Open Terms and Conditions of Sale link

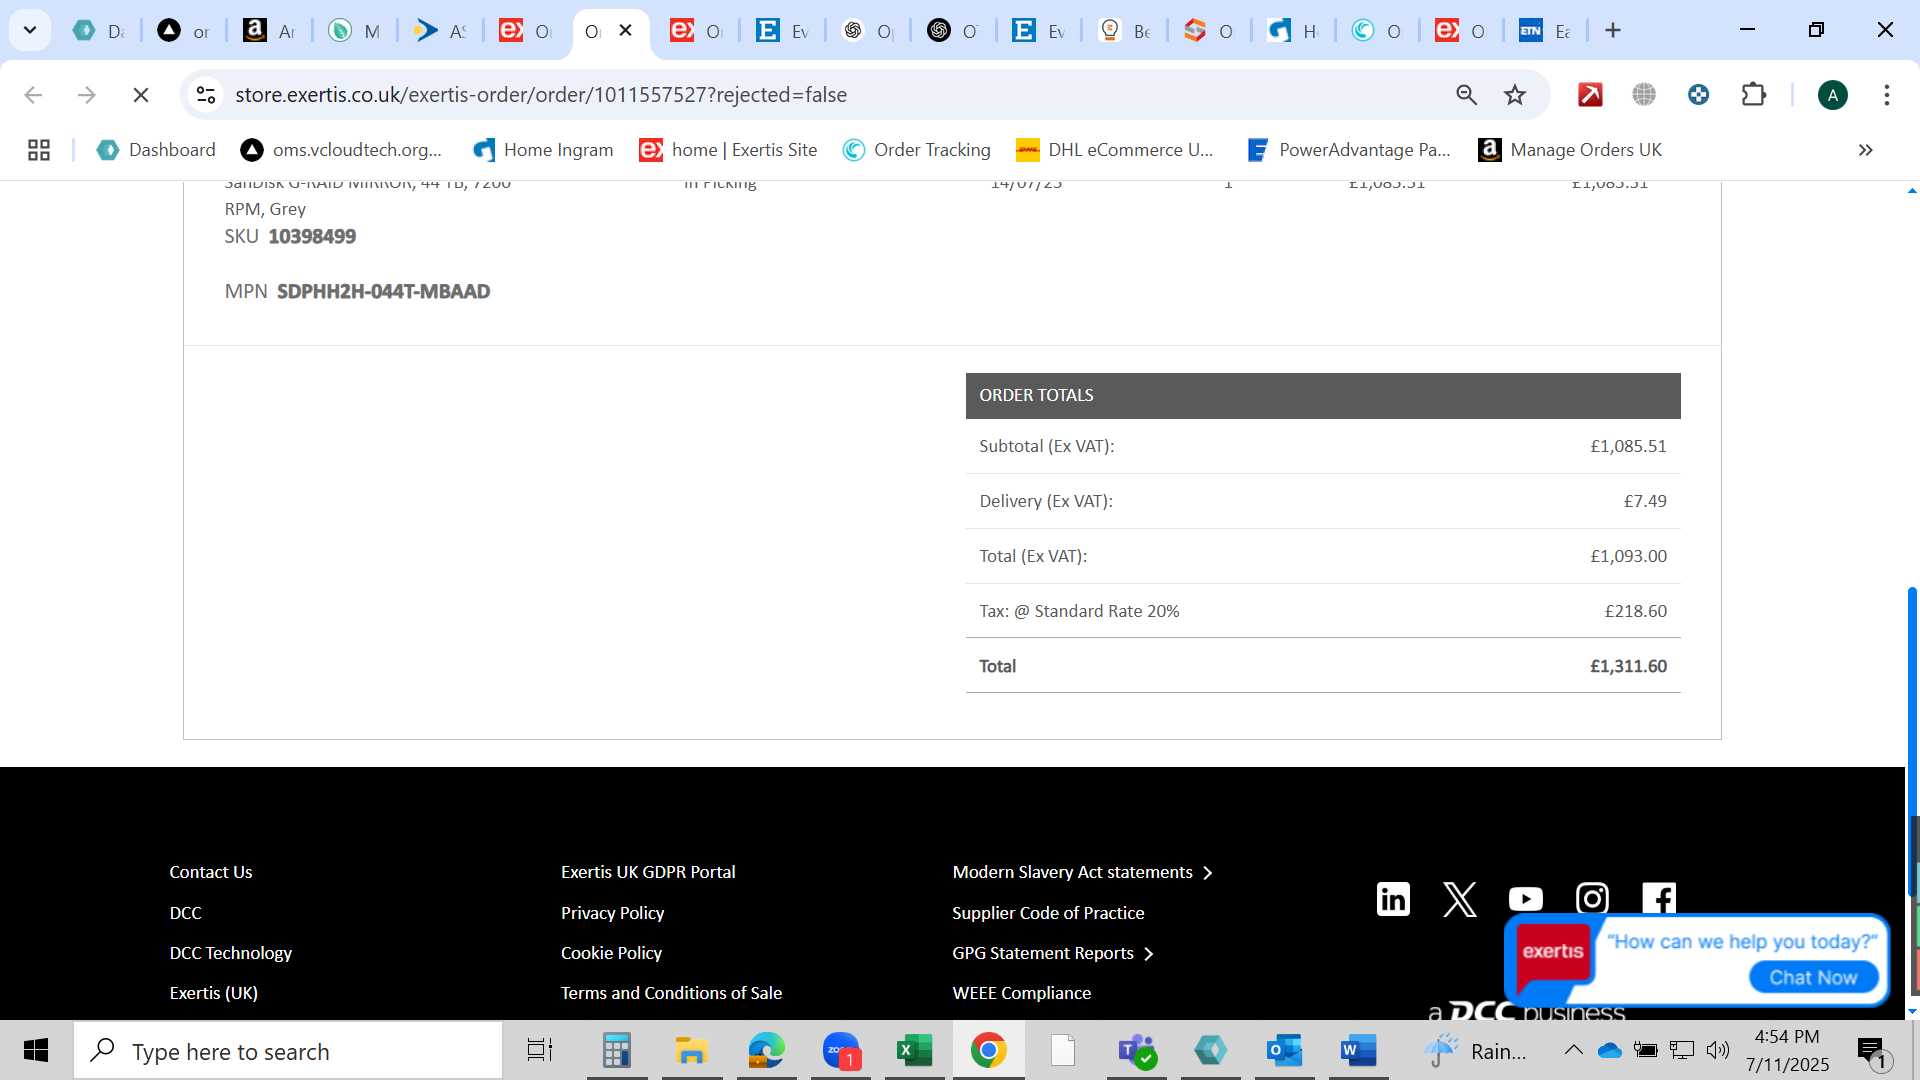tap(671, 993)
